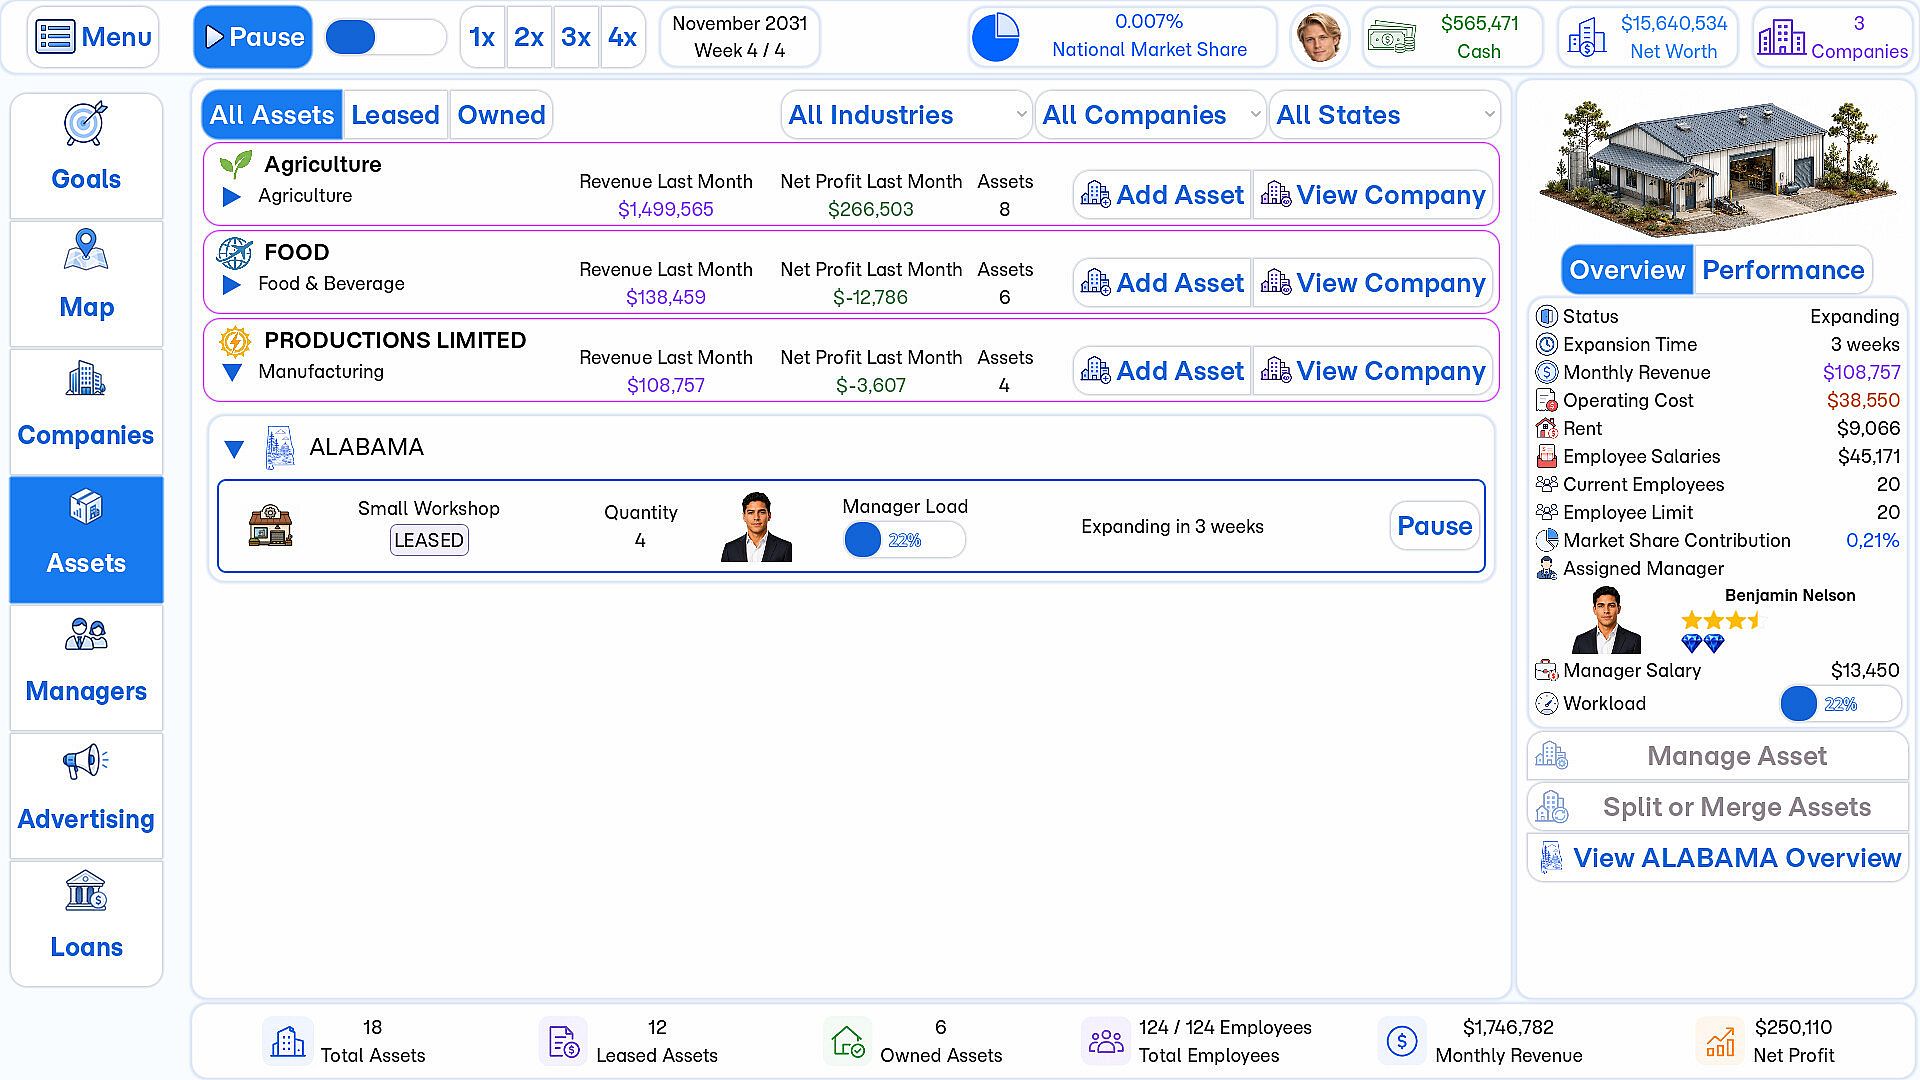
Task: Open the Loans bank icon
Action: (x=86, y=890)
